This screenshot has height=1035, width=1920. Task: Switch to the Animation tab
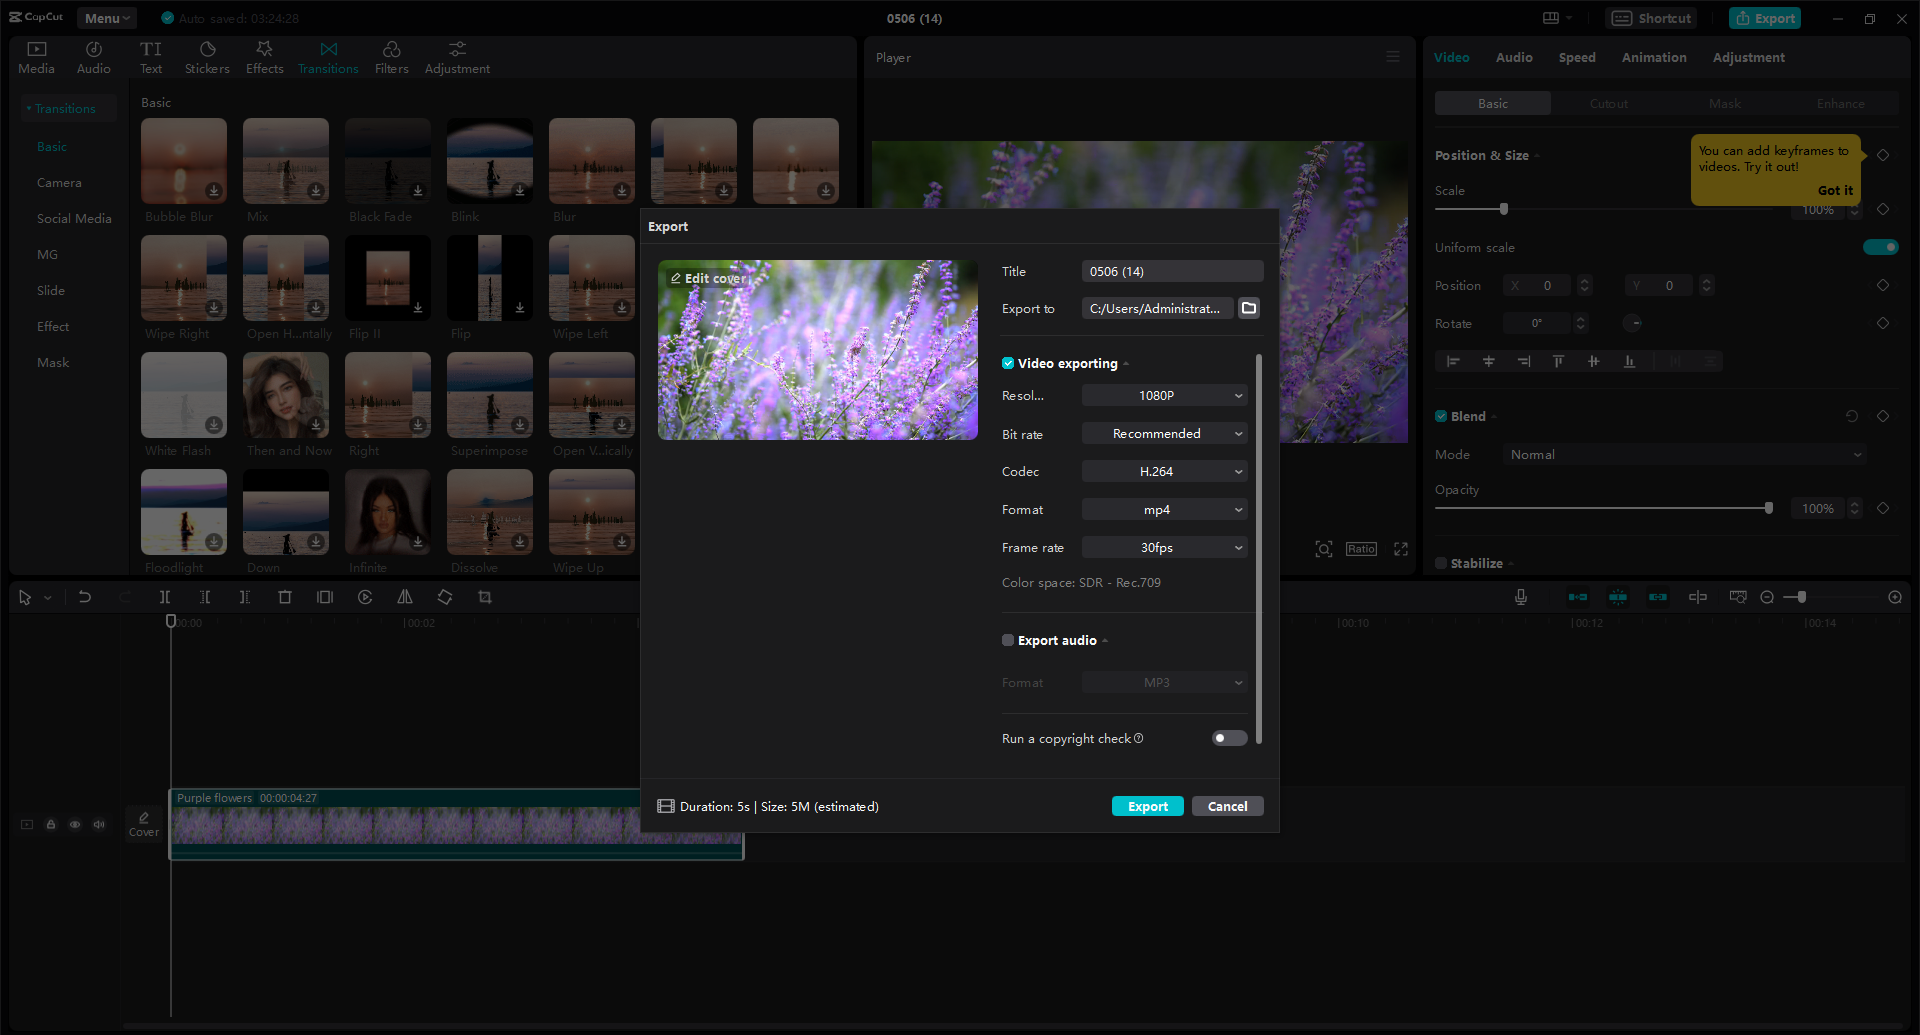pos(1653,58)
